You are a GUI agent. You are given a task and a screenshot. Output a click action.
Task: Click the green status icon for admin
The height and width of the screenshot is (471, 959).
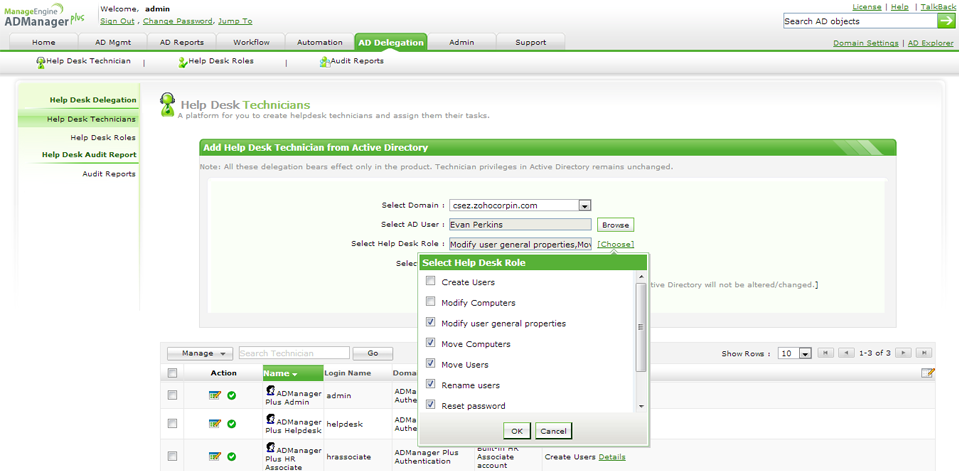click(232, 396)
